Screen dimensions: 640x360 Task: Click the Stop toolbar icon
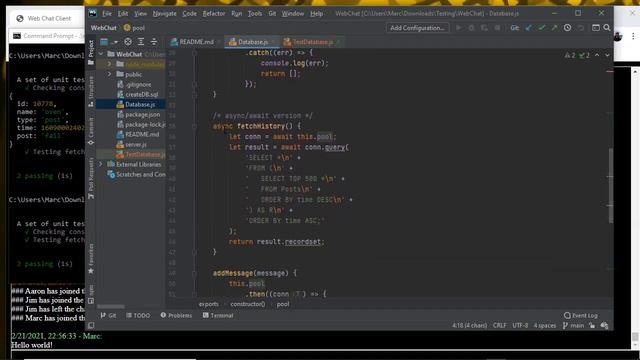497,28
